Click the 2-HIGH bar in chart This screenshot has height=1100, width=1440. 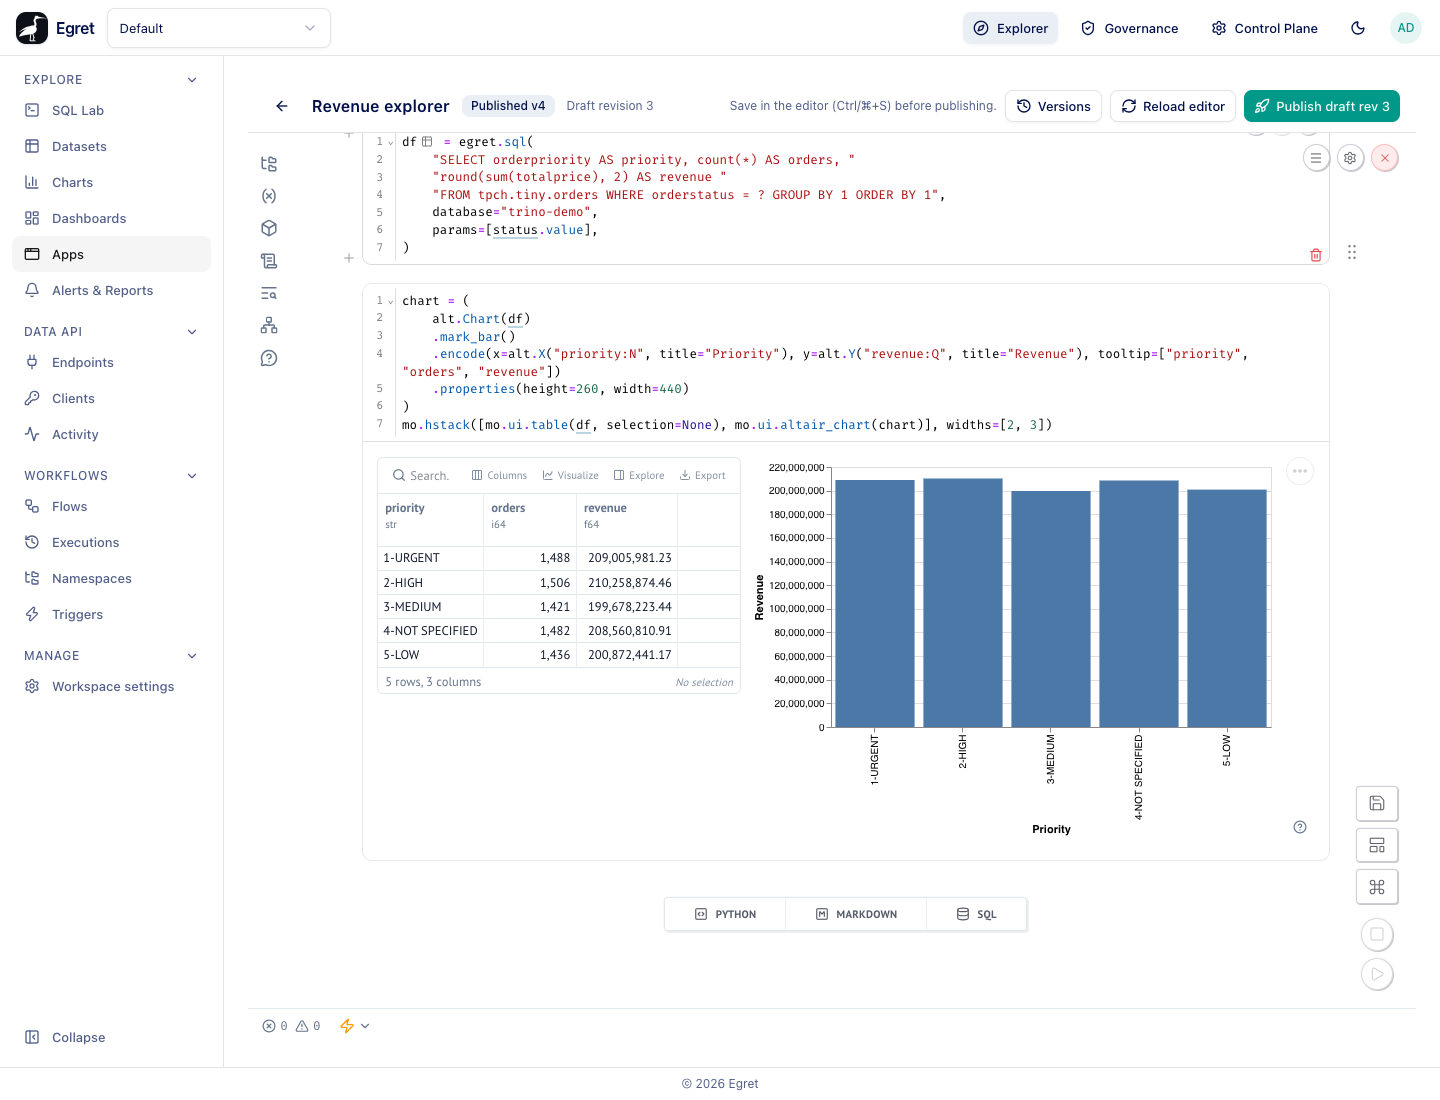tap(963, 603)
